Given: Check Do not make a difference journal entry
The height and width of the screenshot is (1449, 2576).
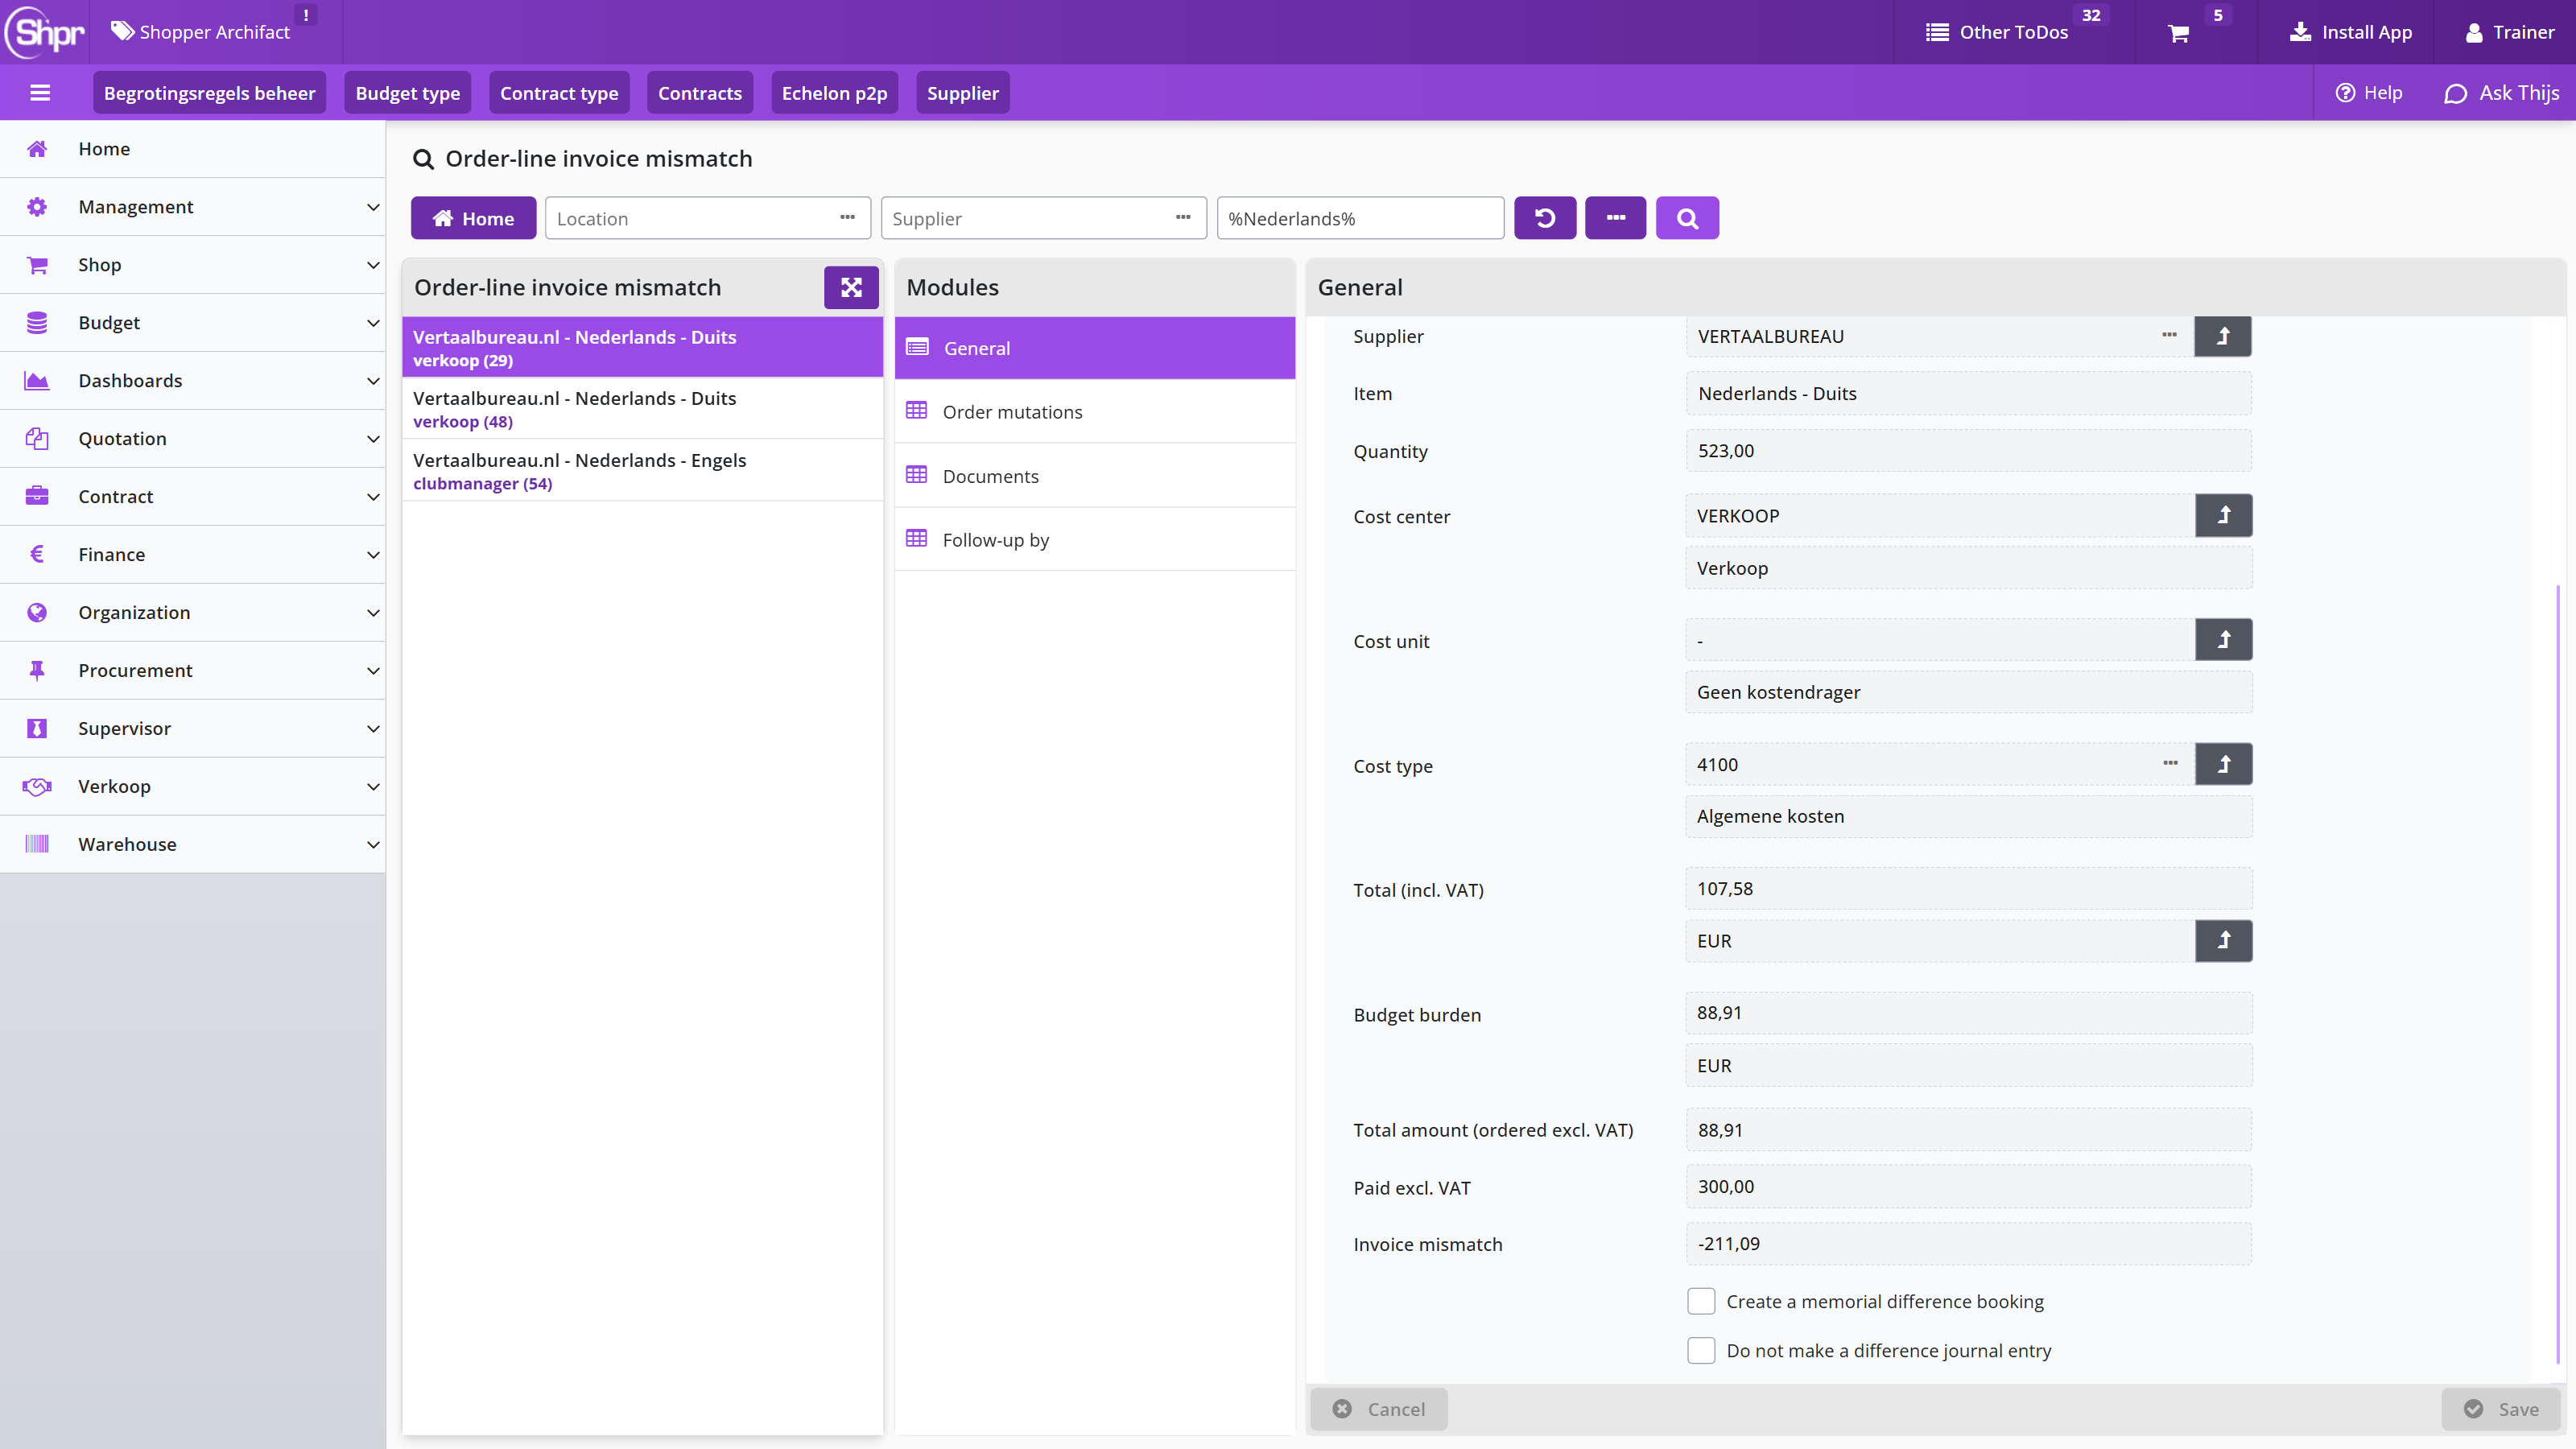Looking at the screenshot, I should pyautogui.click(x=1701, y=1350).
